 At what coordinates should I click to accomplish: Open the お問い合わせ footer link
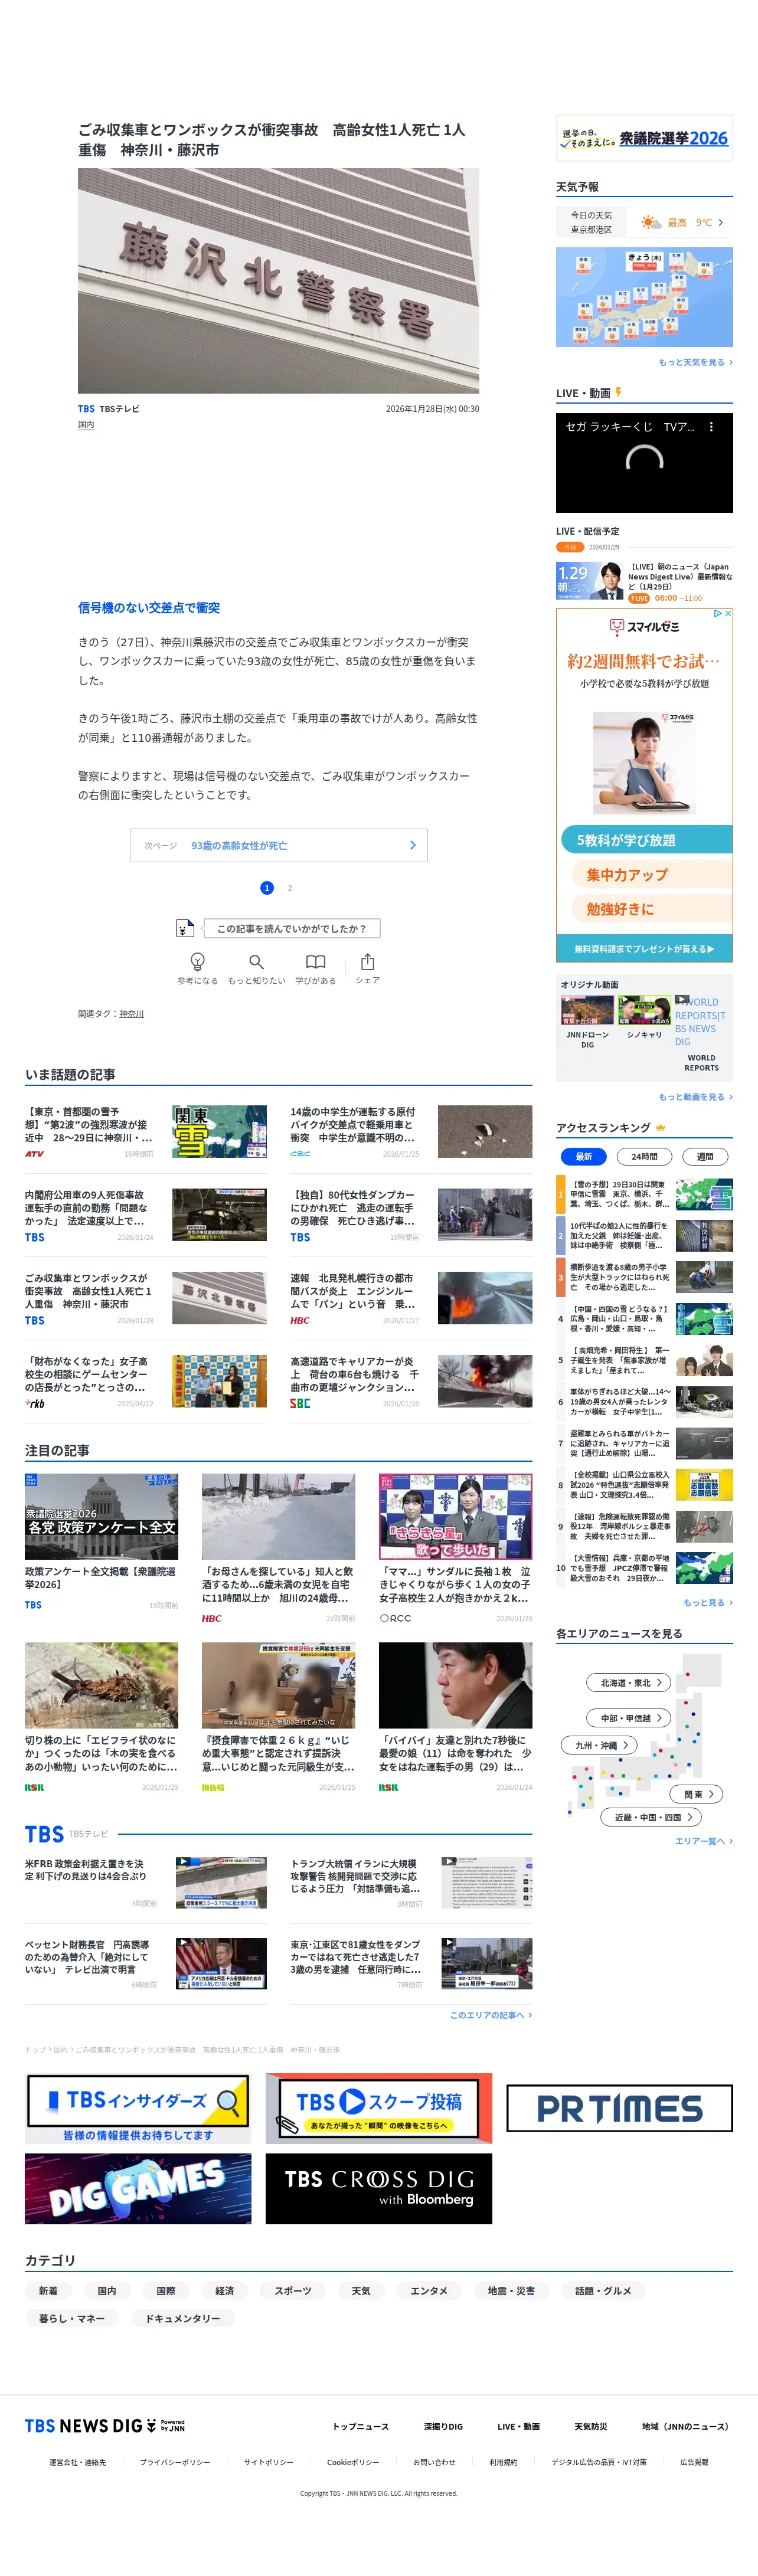(x=434, y=2462)
